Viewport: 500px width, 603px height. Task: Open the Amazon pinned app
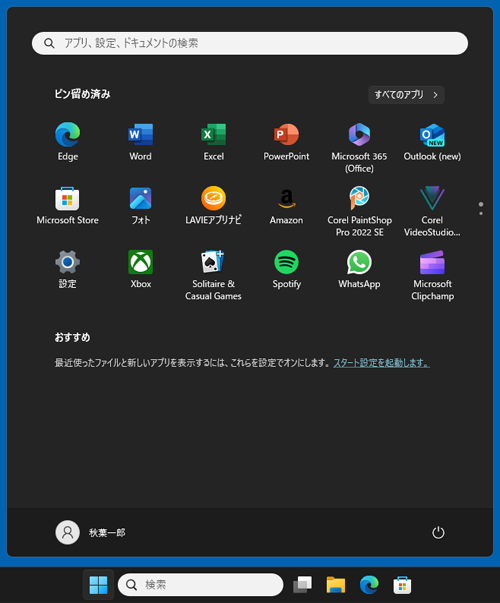click(x=286, y=206)
